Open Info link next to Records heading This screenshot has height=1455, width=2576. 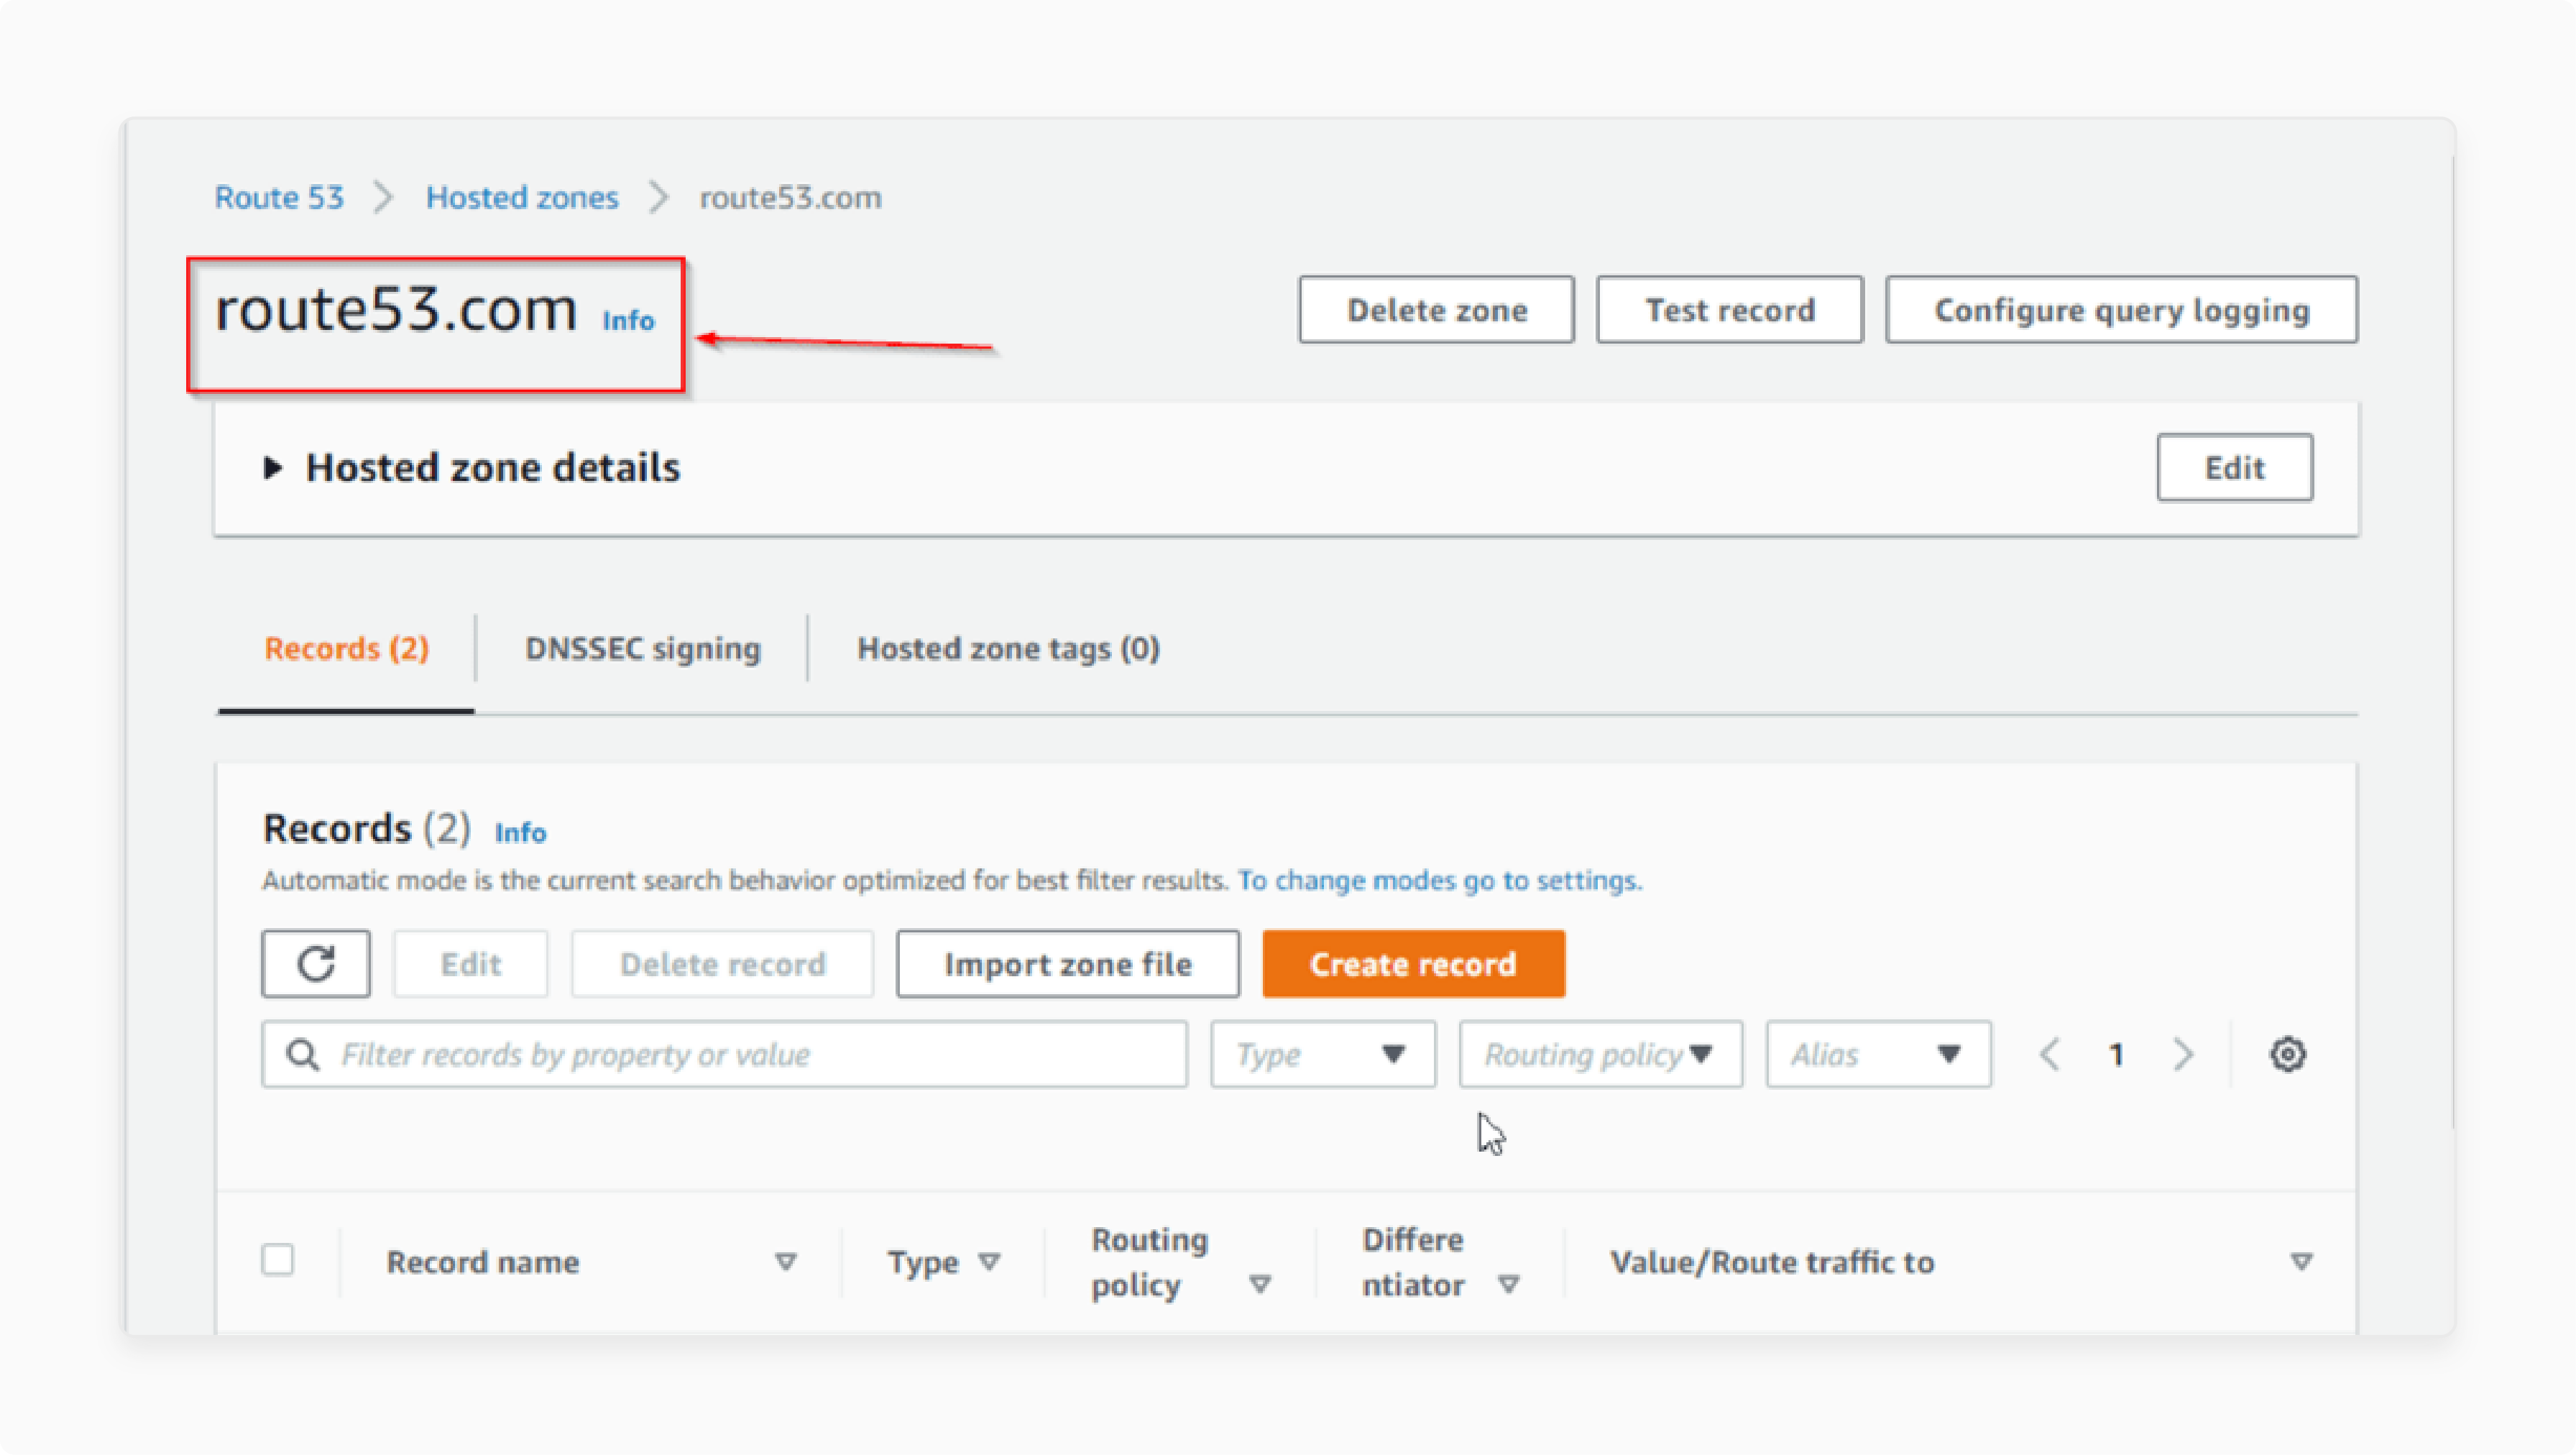520,832
